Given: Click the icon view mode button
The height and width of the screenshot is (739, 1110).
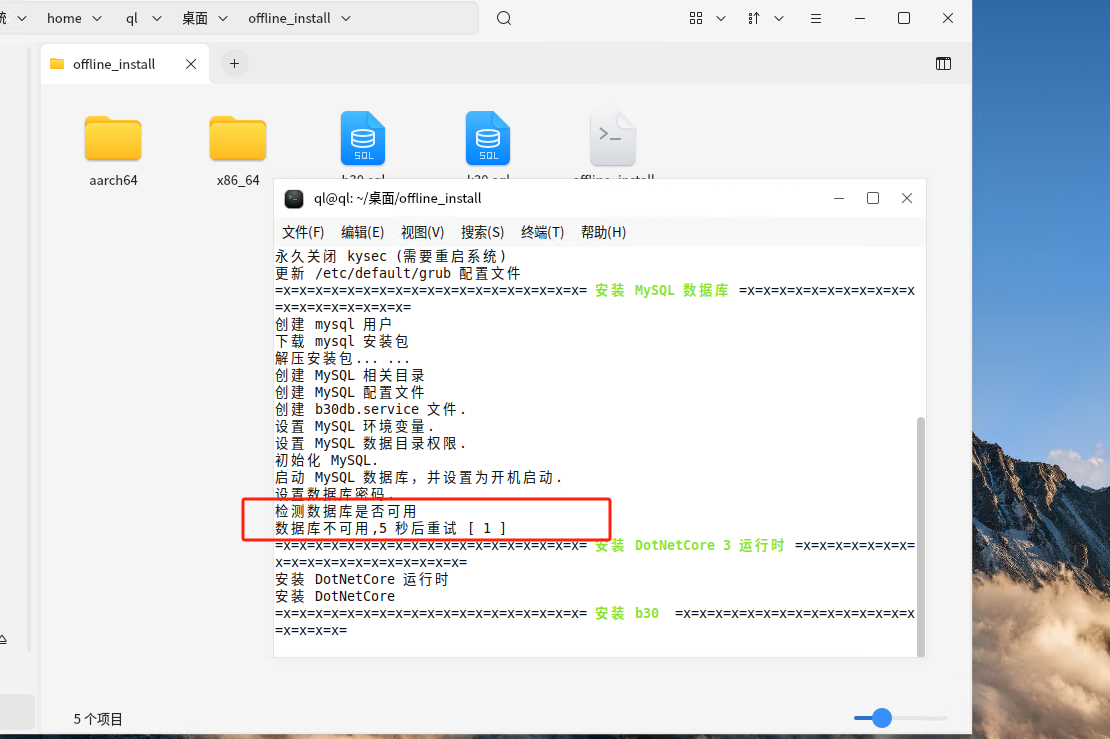Looking at the screenshot, I should (x=696, y=18).
